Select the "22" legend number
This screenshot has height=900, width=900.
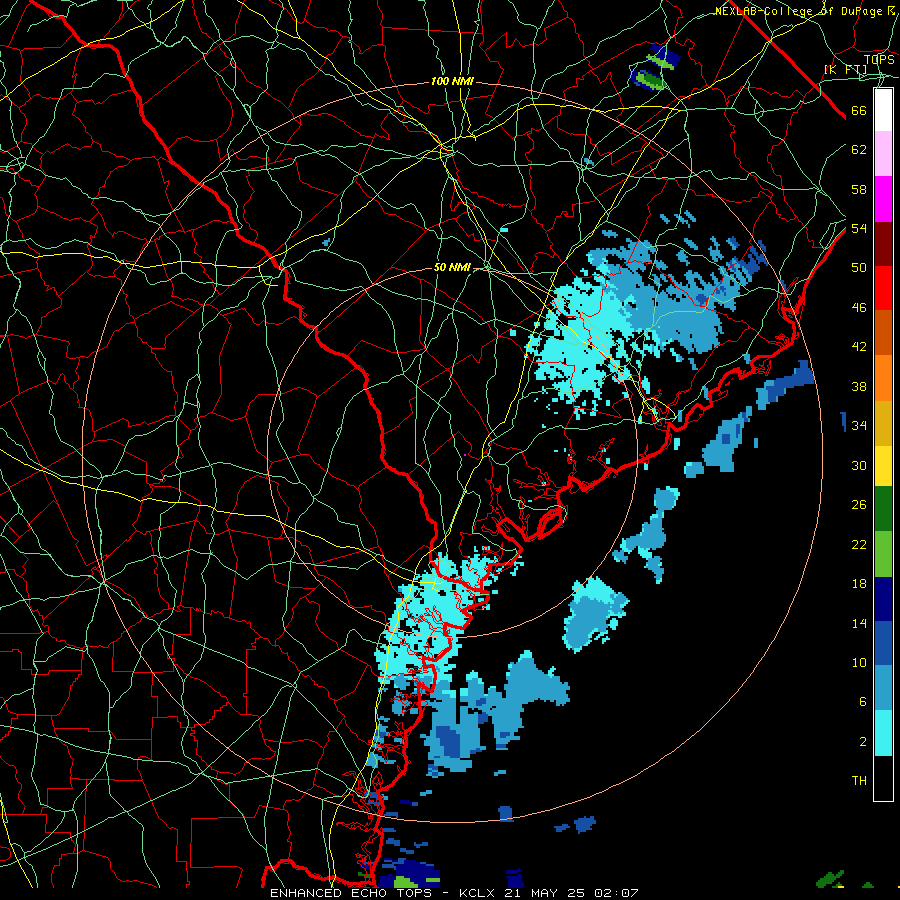coord(859,545)
